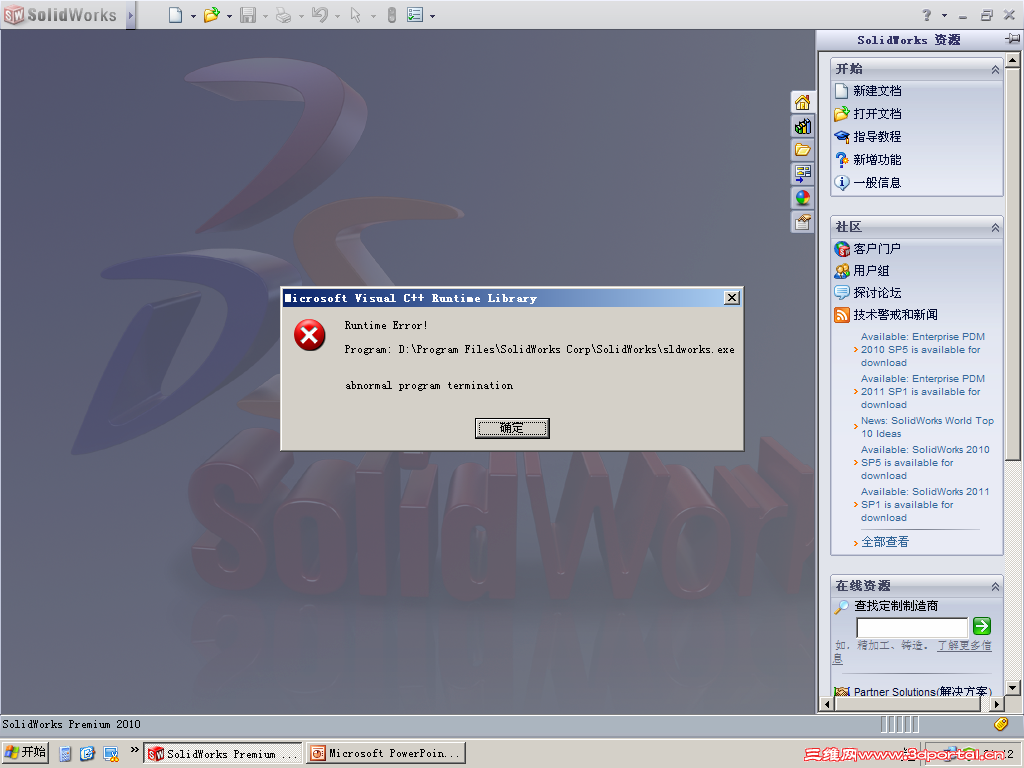Open the Custom Properties tab icon
1024x768 pixels.
(803, 222)
